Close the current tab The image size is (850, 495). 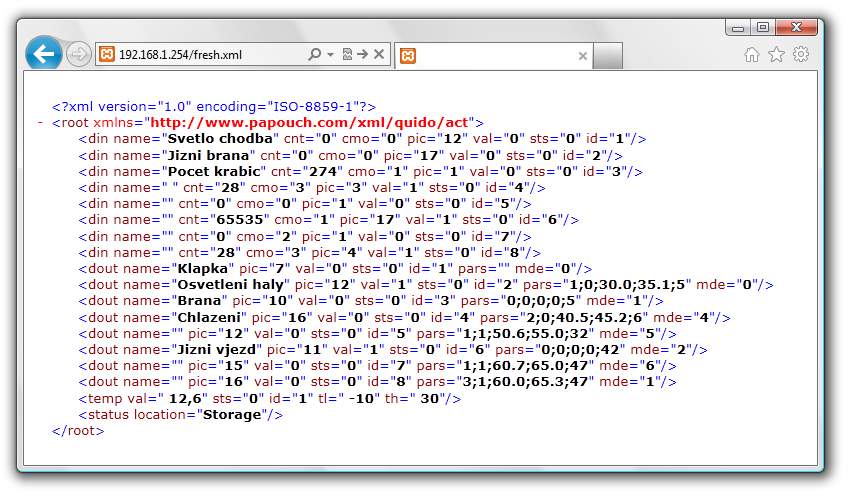[x=583, y=55]
